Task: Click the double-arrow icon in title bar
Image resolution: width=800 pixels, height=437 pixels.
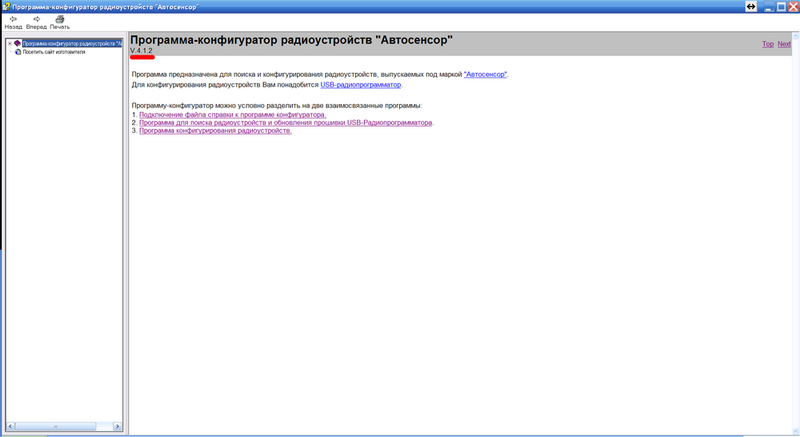Action: click(x=751, y=7)
